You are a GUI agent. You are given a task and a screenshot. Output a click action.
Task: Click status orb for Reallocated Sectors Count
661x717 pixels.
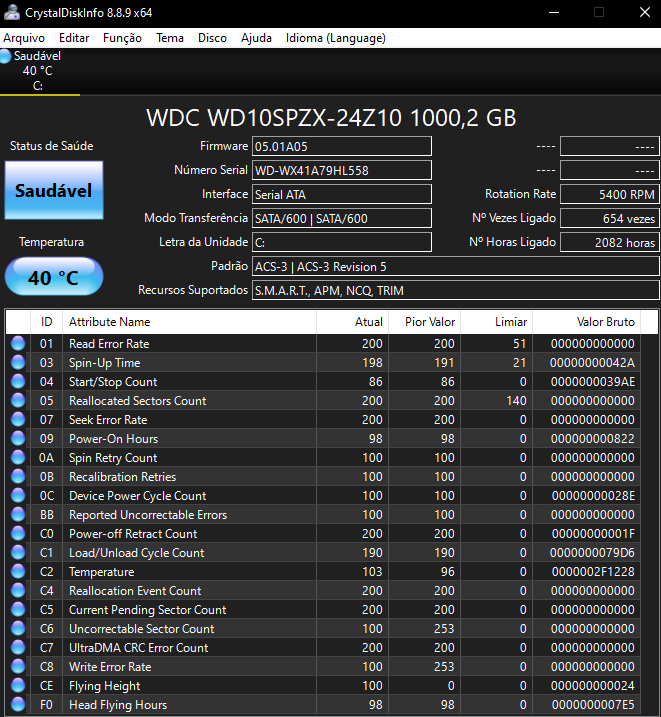pyautogui.click(x=18, y=401)
